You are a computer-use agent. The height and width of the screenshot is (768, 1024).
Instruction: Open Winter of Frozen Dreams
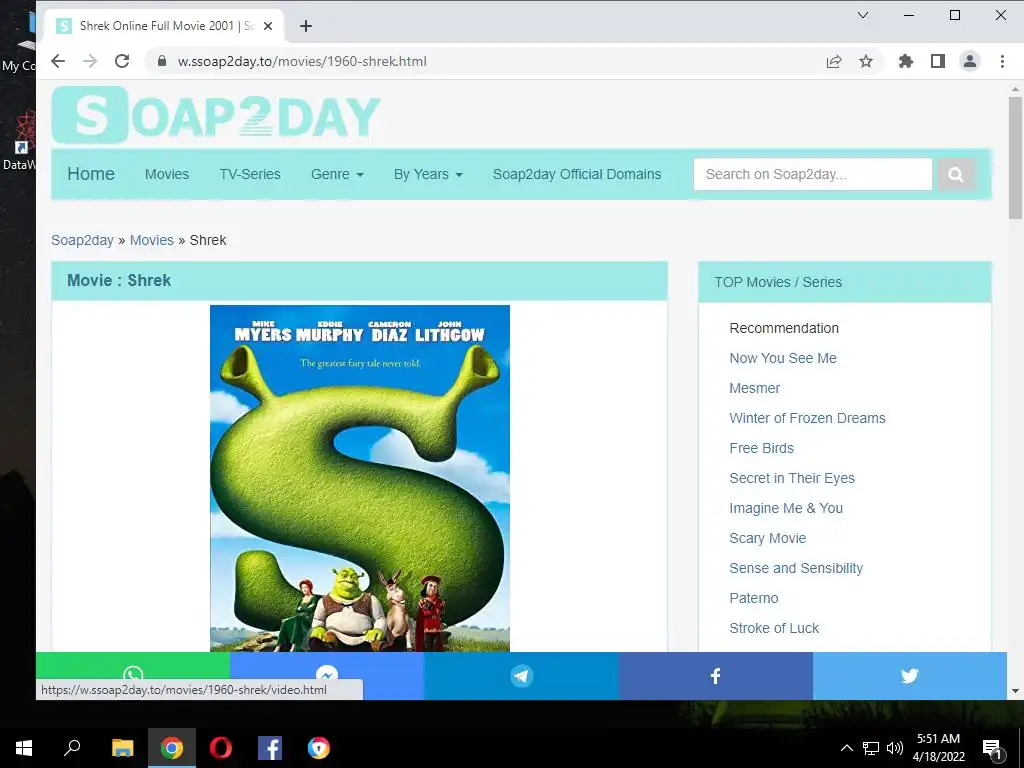[x=807, y=418]
